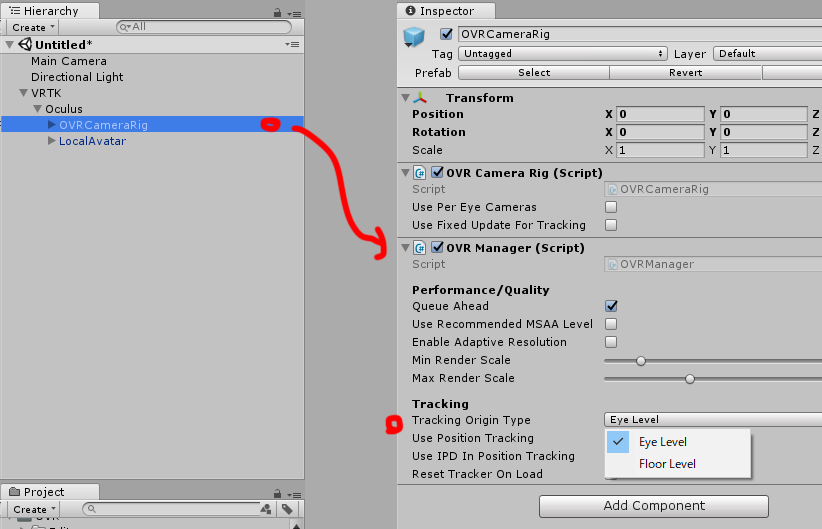Open the Hierarchy Create dropdown
Viewport: 822px width, 529px height.
[x=33, y=27]
